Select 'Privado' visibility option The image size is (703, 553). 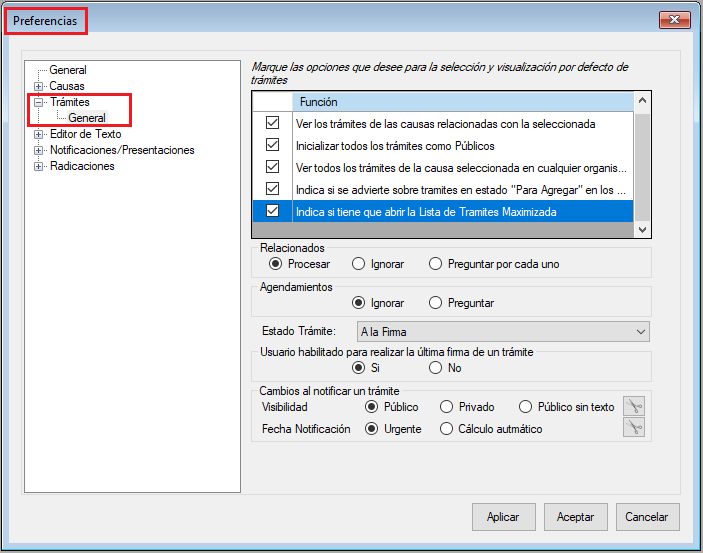coord(446,407)
